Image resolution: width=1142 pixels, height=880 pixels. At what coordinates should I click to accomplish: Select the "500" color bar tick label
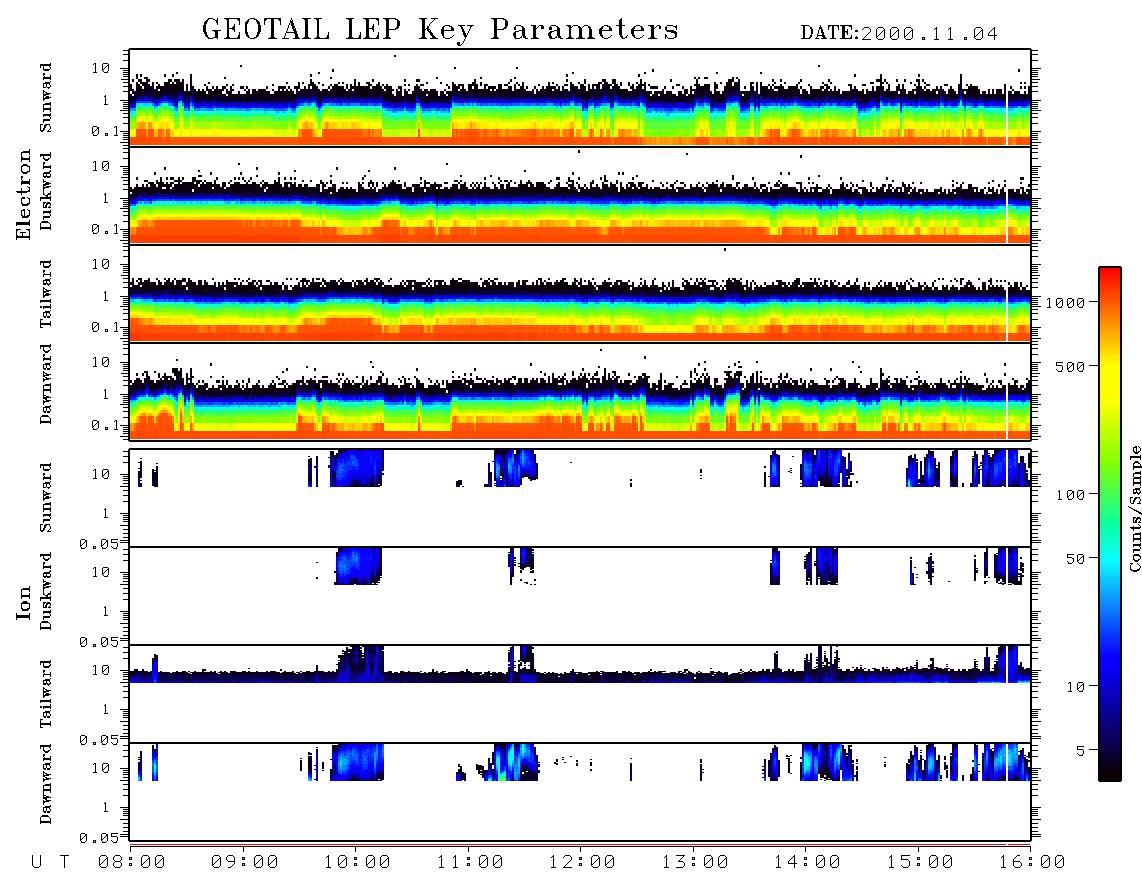(1070, 366)
